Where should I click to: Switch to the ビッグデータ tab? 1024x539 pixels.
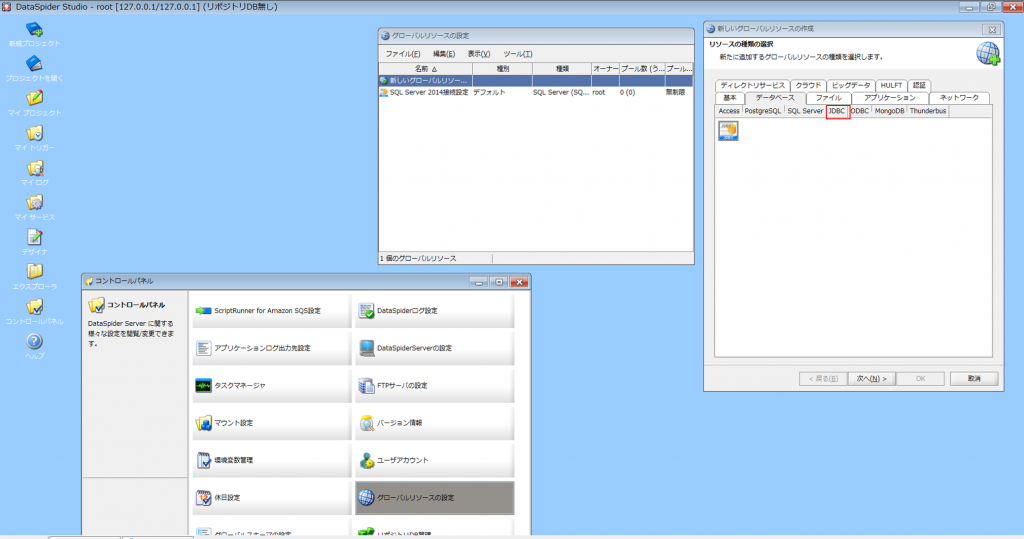click(851, 86)
